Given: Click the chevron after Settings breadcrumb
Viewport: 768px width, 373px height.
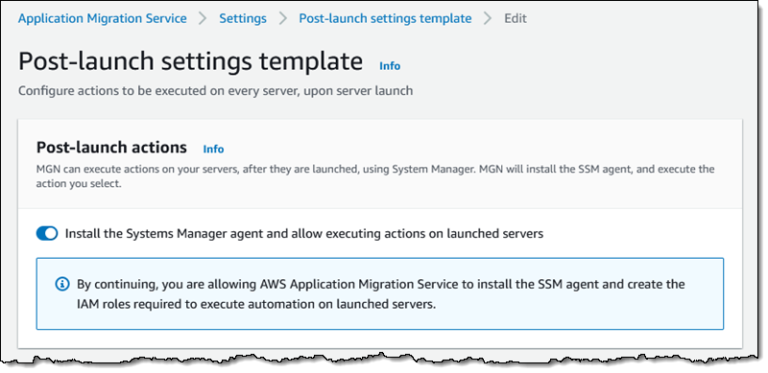Looking at the screenshot, I should tap(283, 19).
